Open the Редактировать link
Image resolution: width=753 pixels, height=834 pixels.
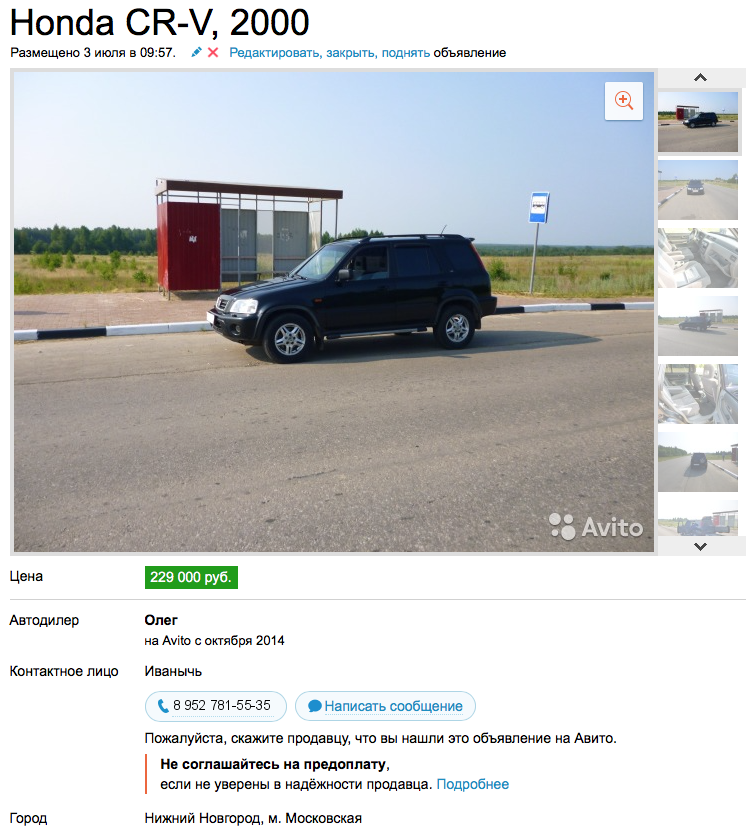(275, 53)
